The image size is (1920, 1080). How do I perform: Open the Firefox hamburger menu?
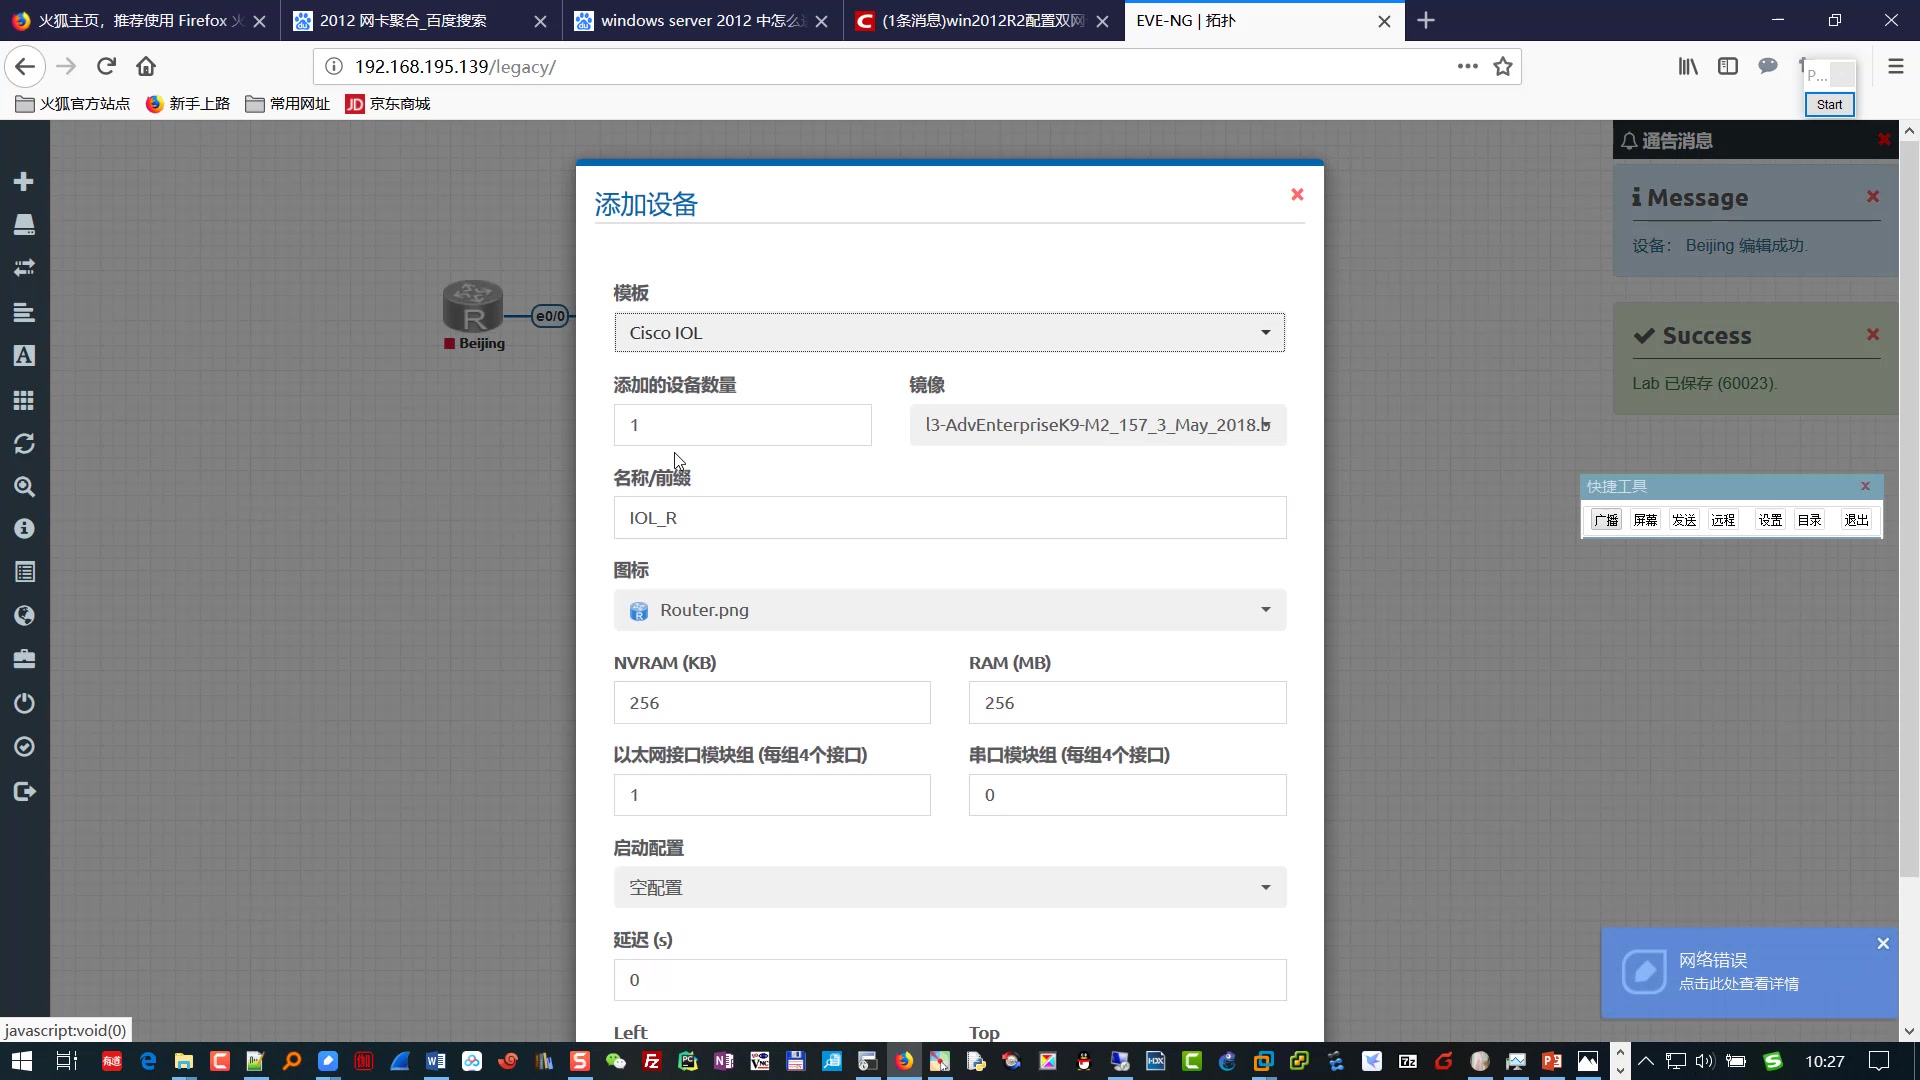pyautogui.click(x=1895, y=66)
